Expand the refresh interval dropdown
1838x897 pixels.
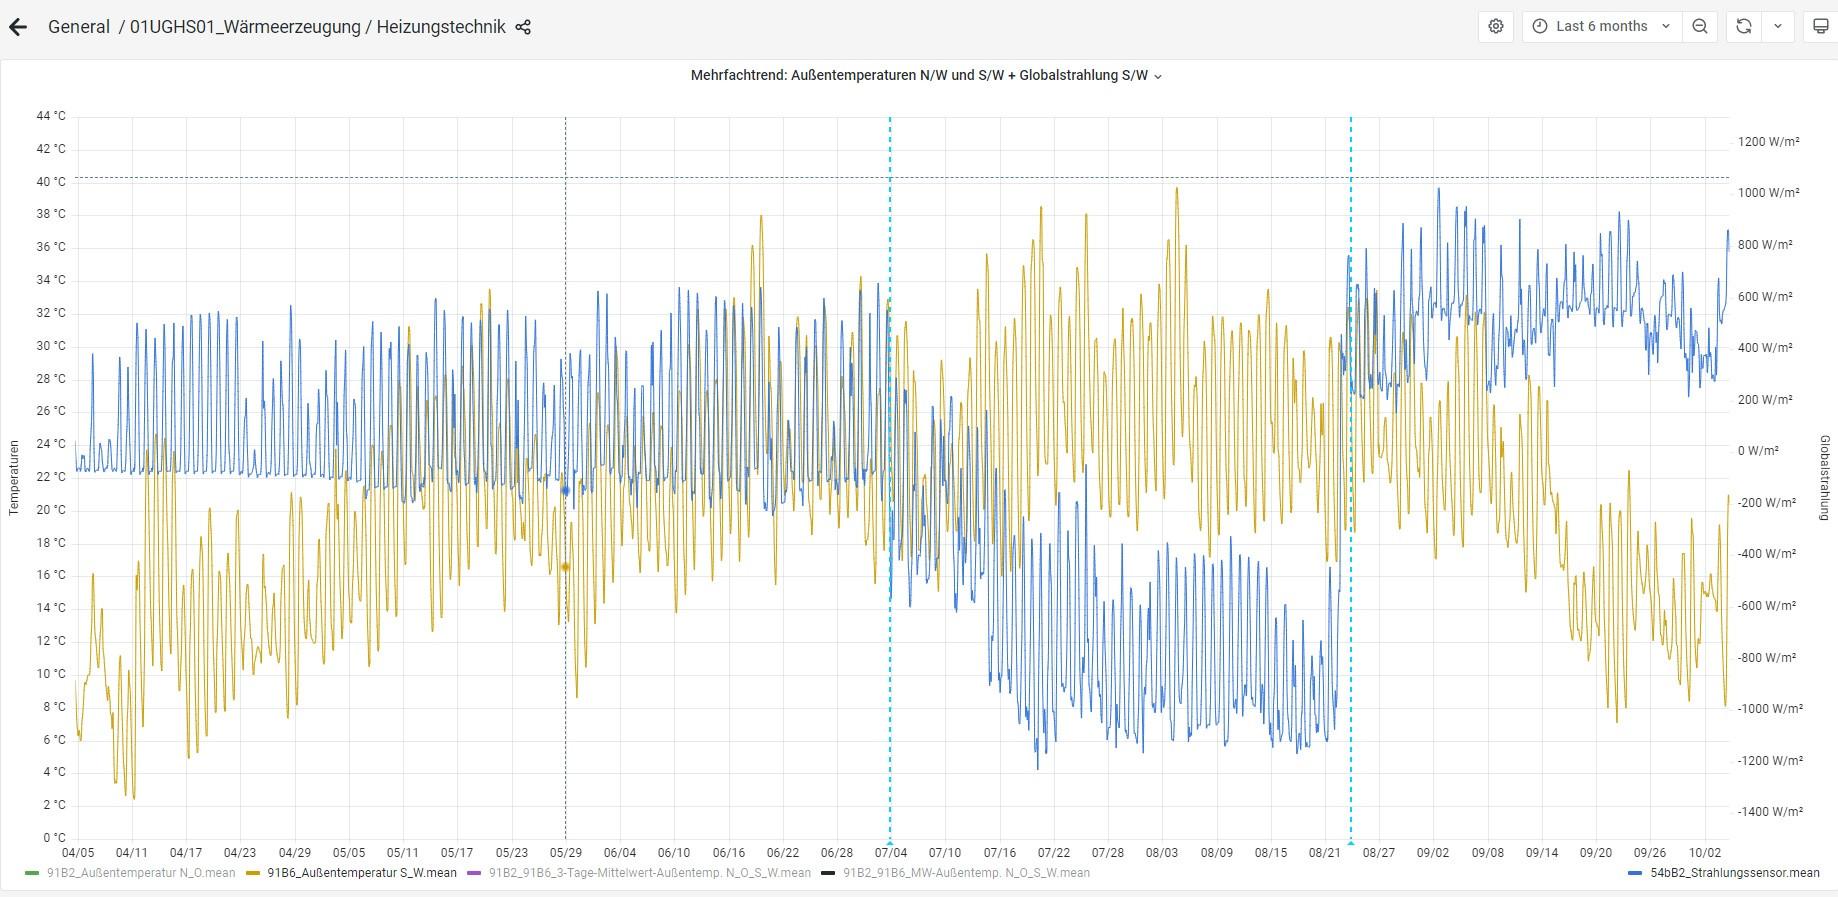tap(1778, 26)
